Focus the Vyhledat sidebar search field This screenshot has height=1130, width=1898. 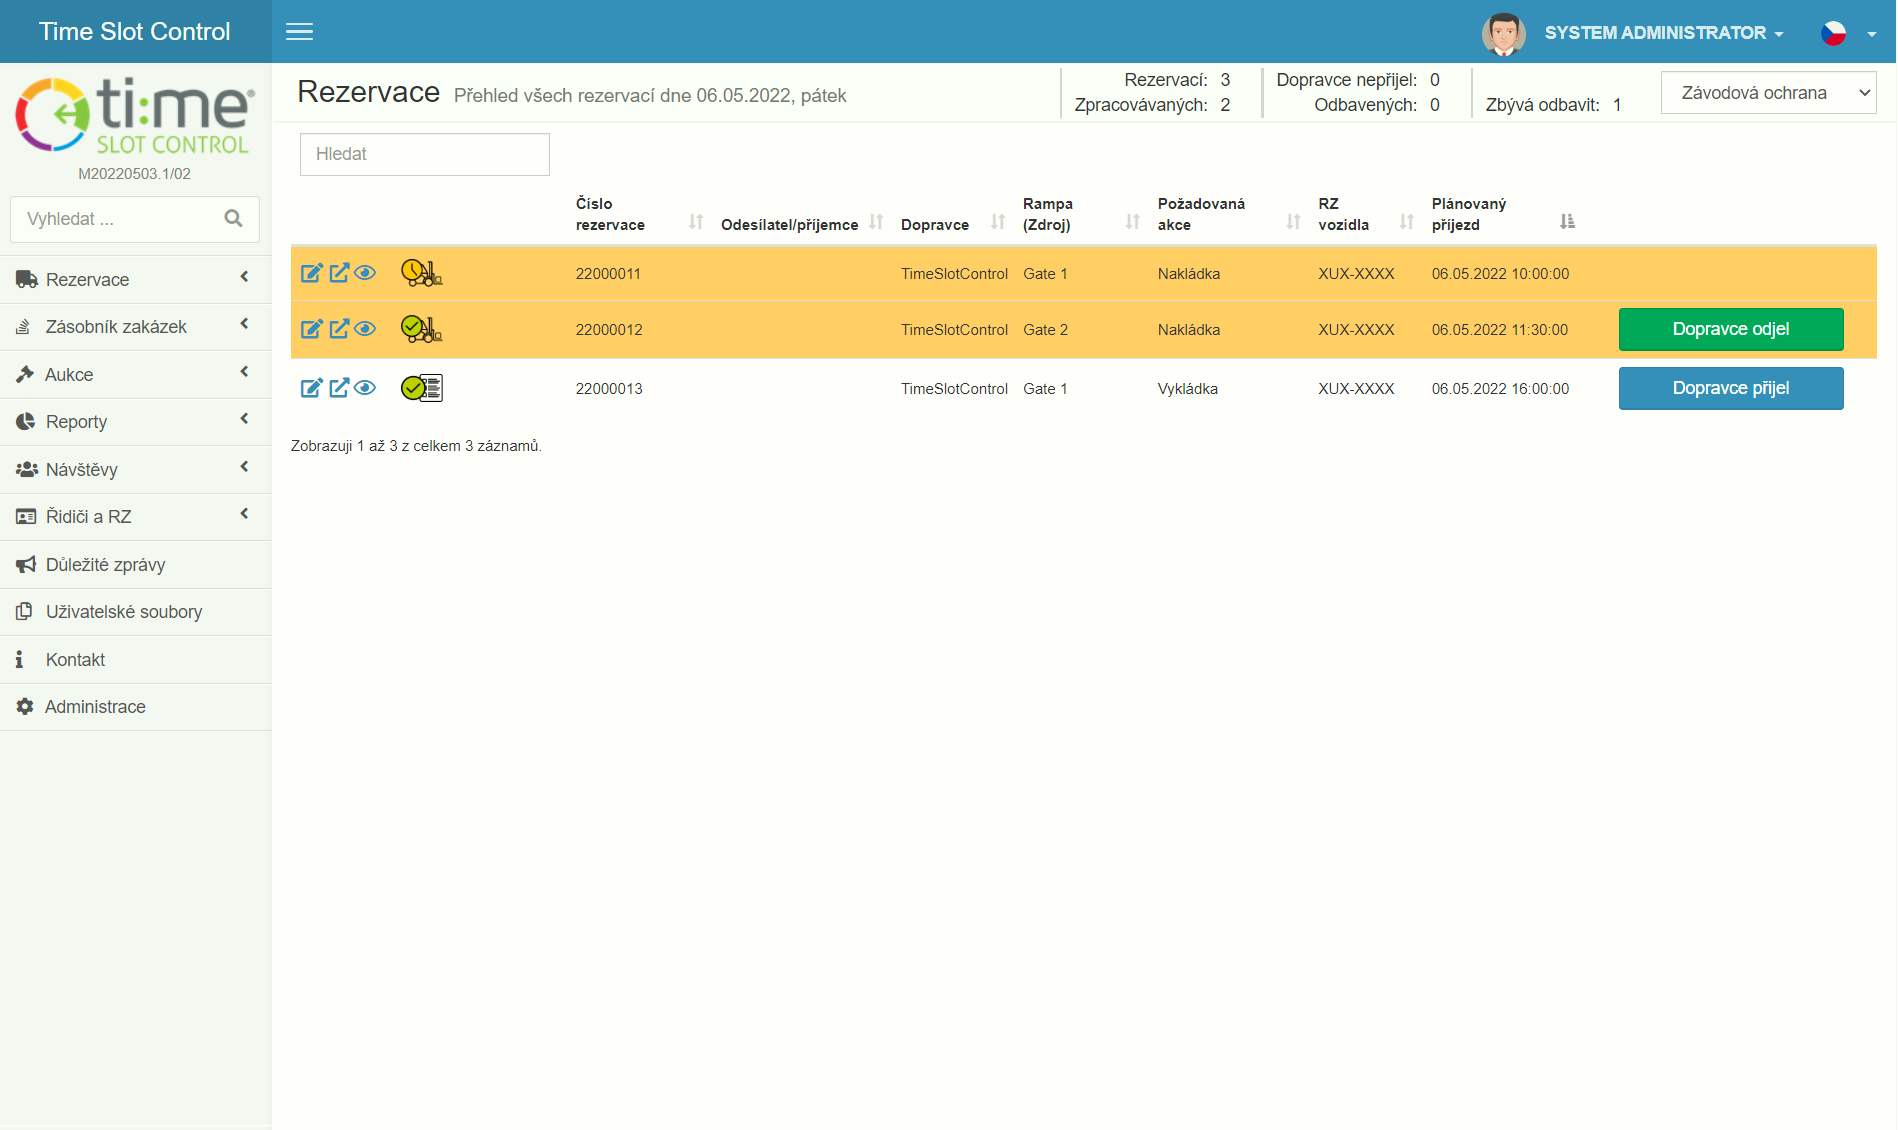[x=135, y=219]
